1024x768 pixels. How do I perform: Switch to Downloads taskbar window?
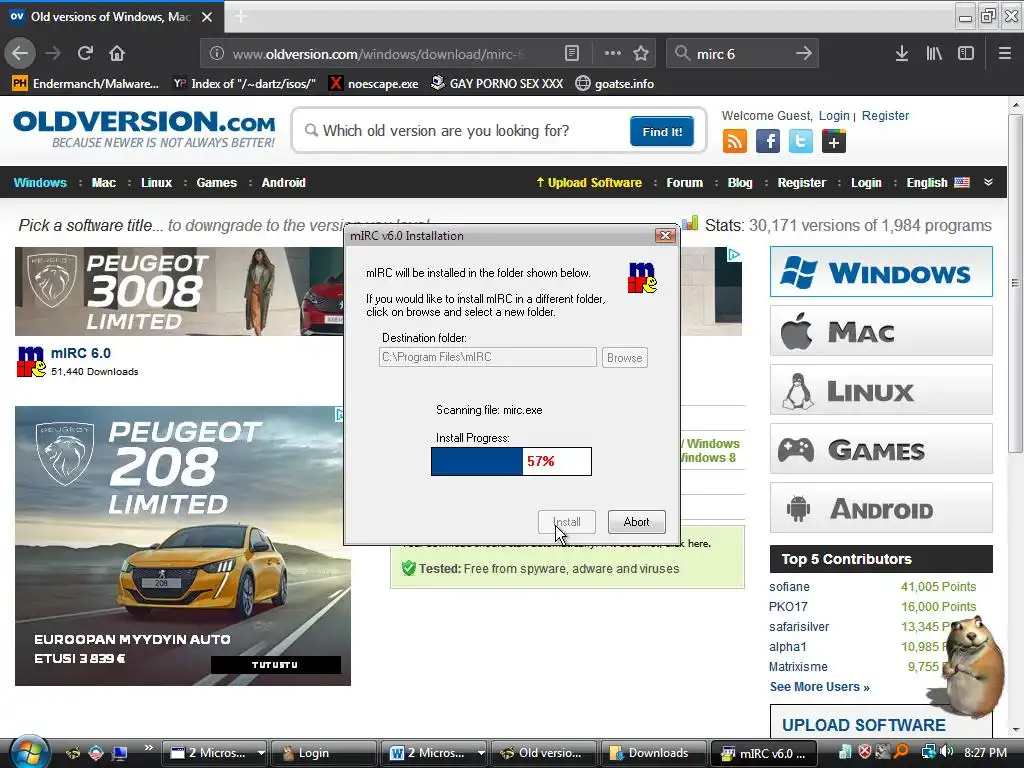pos(652,753)
